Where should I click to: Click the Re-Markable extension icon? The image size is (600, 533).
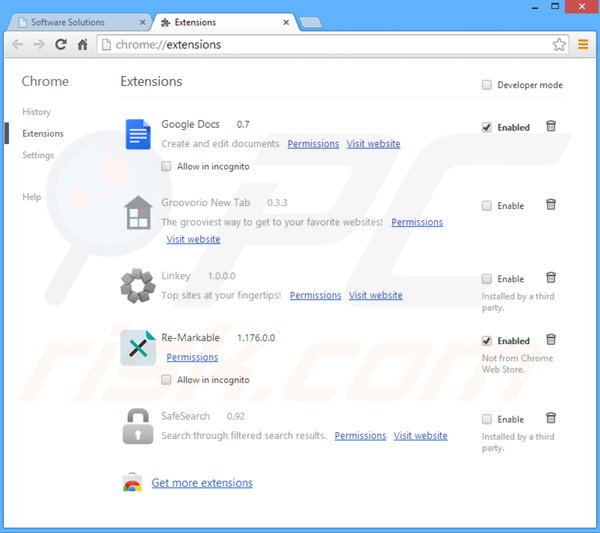click(x=138, y=347)
